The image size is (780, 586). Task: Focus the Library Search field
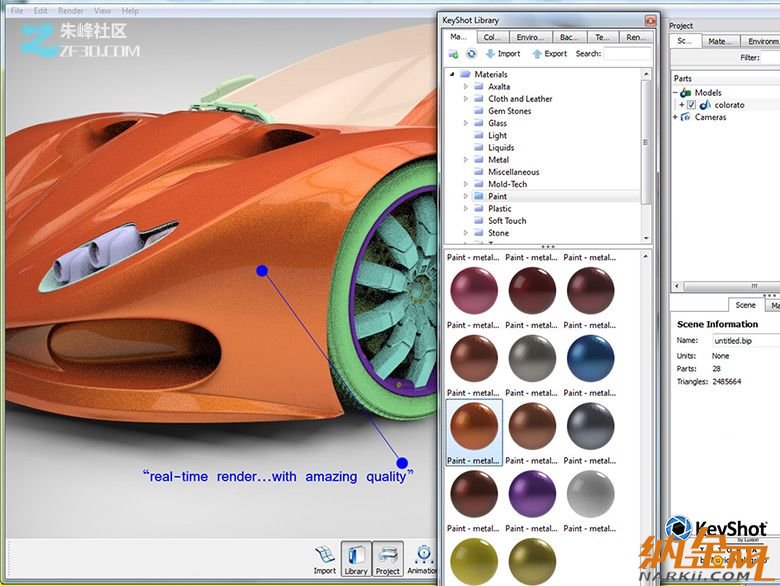(x=627, y=54)
